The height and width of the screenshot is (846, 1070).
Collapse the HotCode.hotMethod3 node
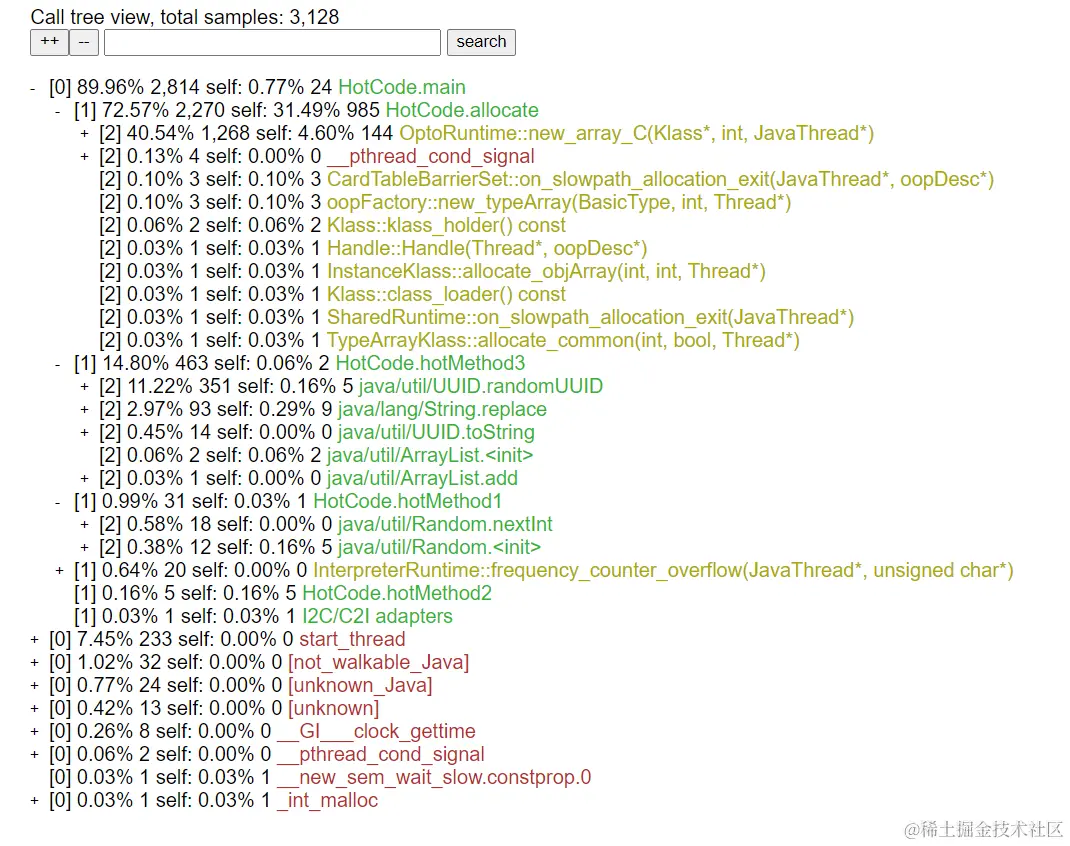[59, 364]
